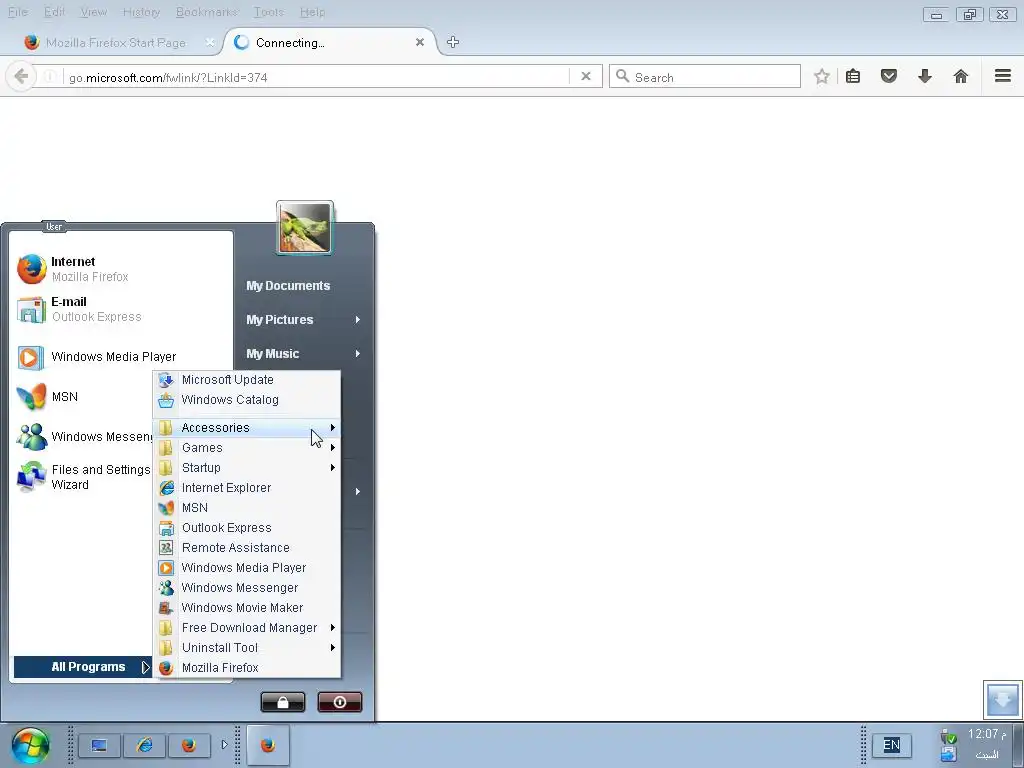Open E-mail Outlook Express pinned item

point(121,309)
